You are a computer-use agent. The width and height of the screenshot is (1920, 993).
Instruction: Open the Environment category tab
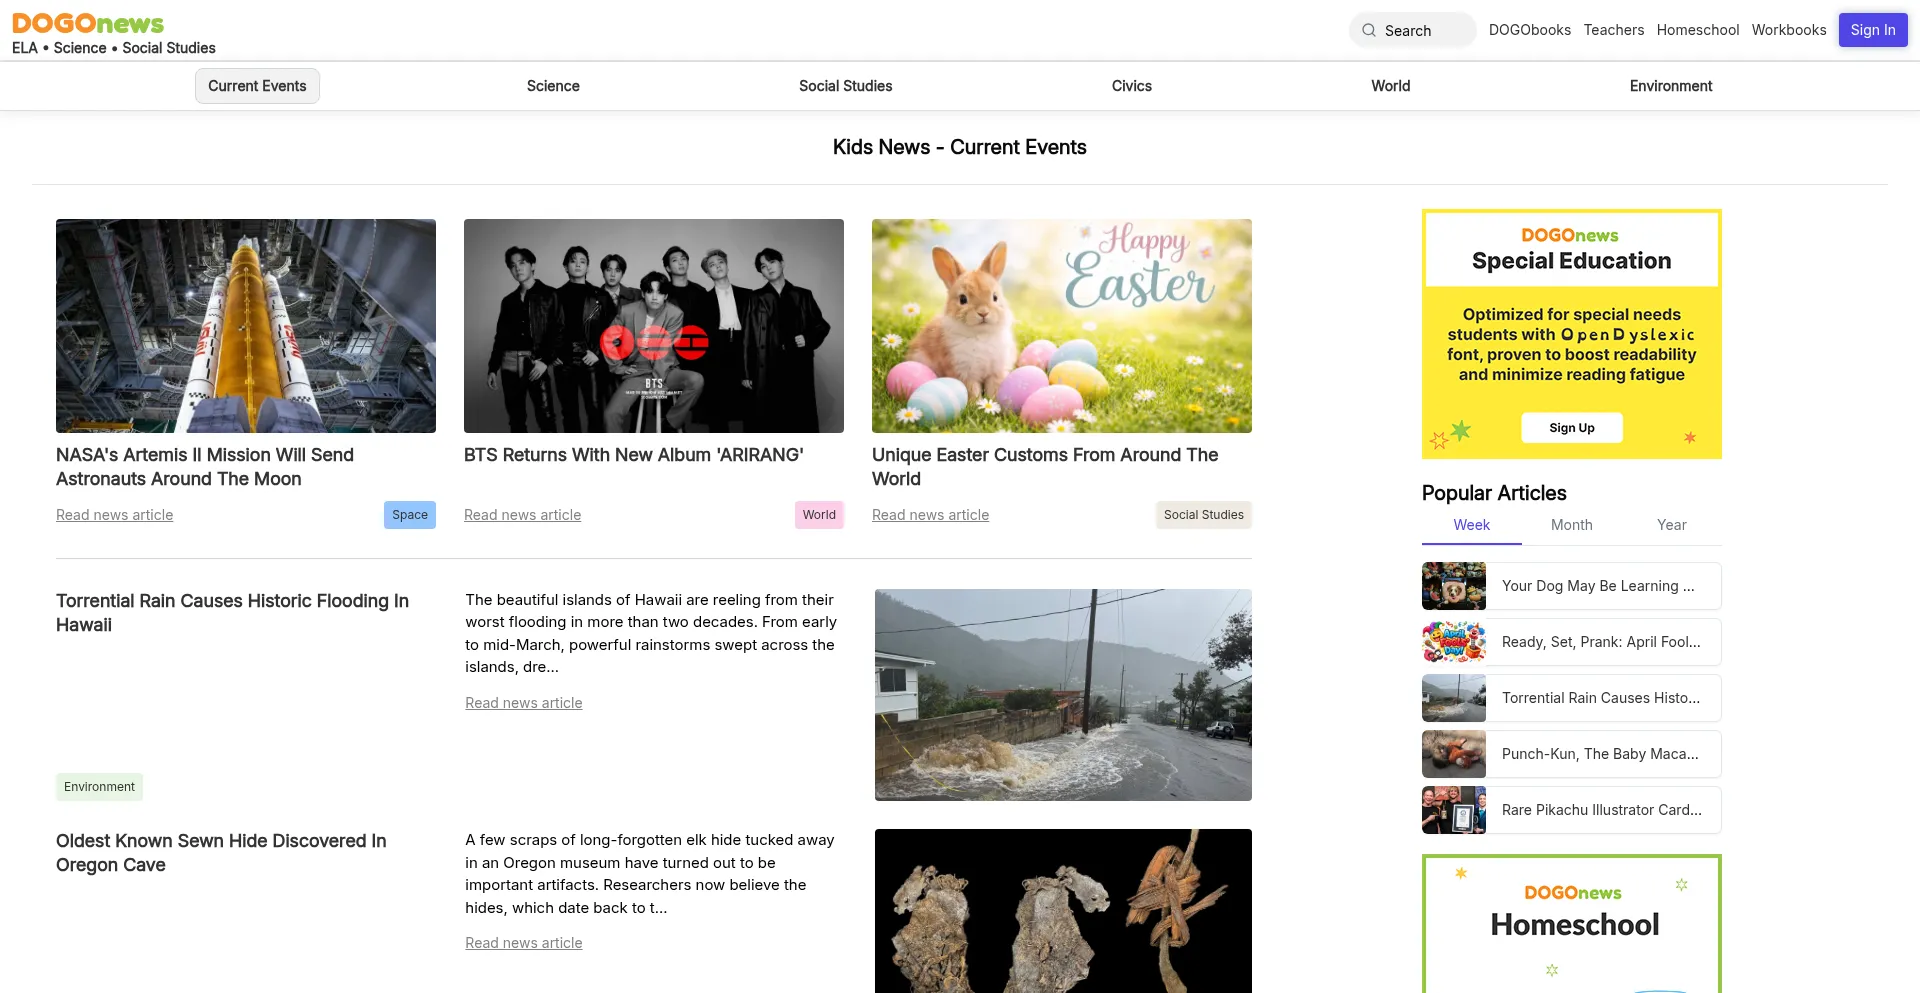click(1670, 86)
